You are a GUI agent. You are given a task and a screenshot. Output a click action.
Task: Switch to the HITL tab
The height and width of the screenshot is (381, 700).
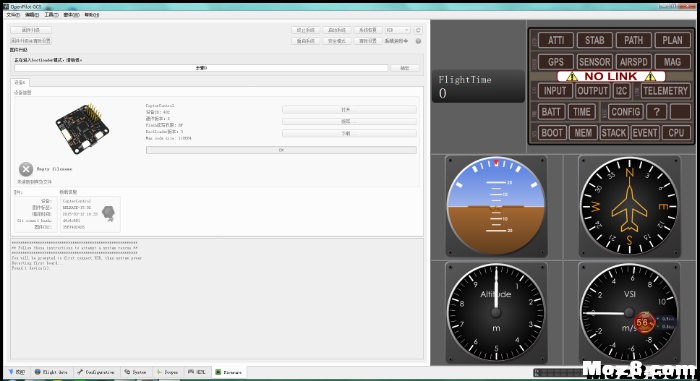tap(197, 372)
